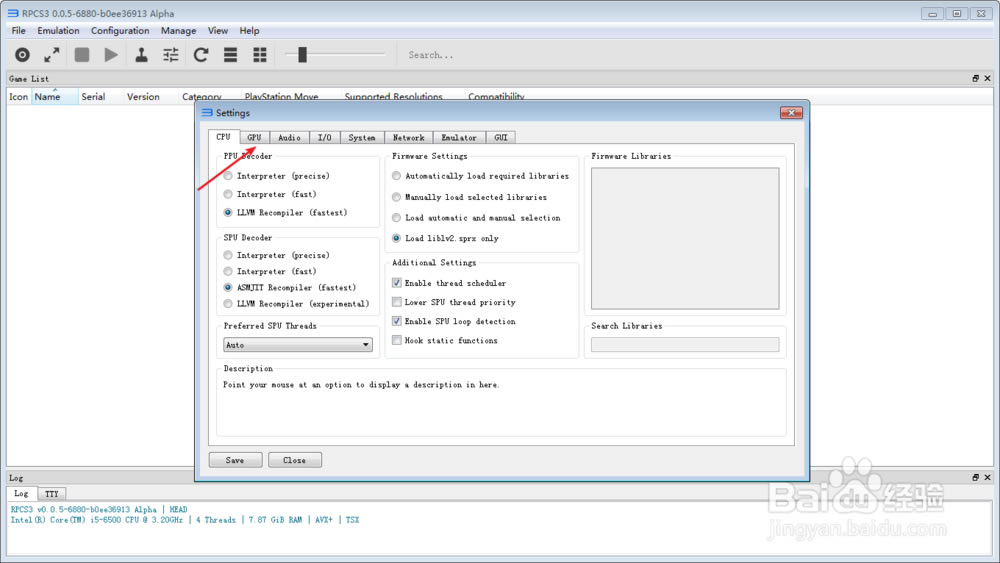This screenshot has width=1000, height=563.
Task: Open the Config sliders icon
Action: [171, 55]
